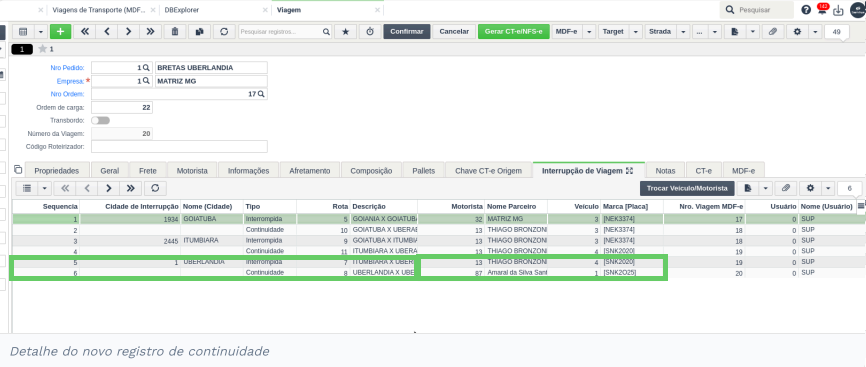The height and width of the screenshot is (367, 866).
Task: Click the Trocar Veículo/Motorista button
Action: (x=688, y=188)
